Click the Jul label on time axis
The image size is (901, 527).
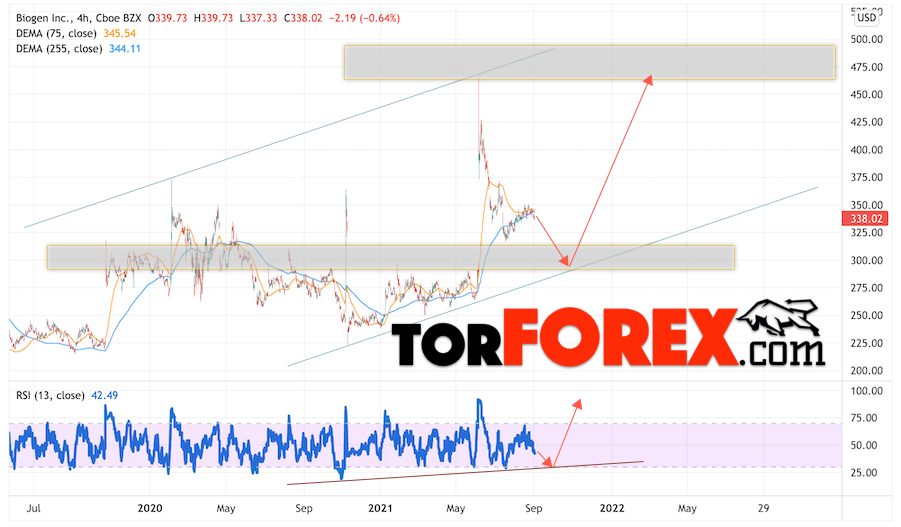pyautogui.click(x=33, y=508)
